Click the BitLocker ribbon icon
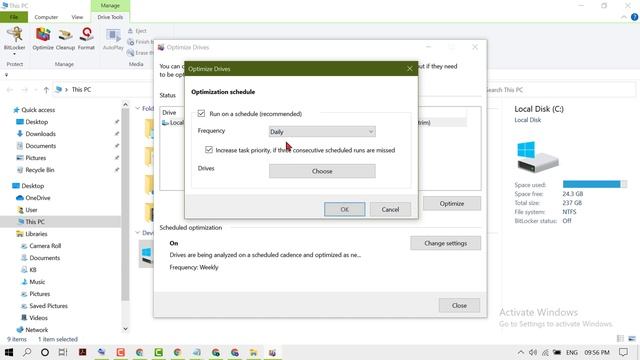 pyautogui.click(x=15, y=38)
